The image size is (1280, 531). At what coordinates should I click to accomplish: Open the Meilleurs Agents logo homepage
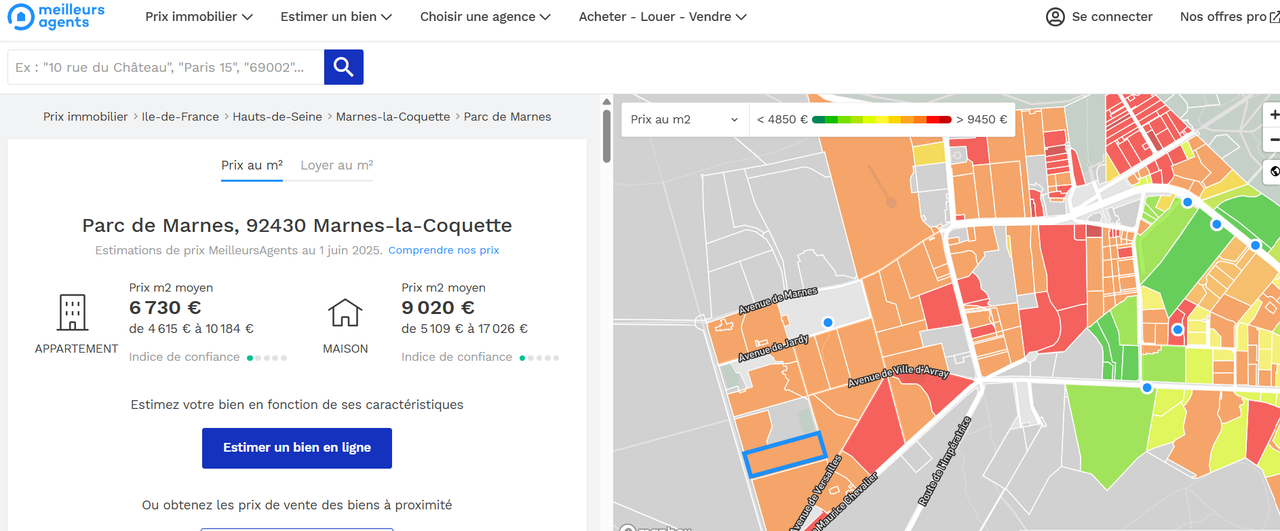tap(56, 16)
